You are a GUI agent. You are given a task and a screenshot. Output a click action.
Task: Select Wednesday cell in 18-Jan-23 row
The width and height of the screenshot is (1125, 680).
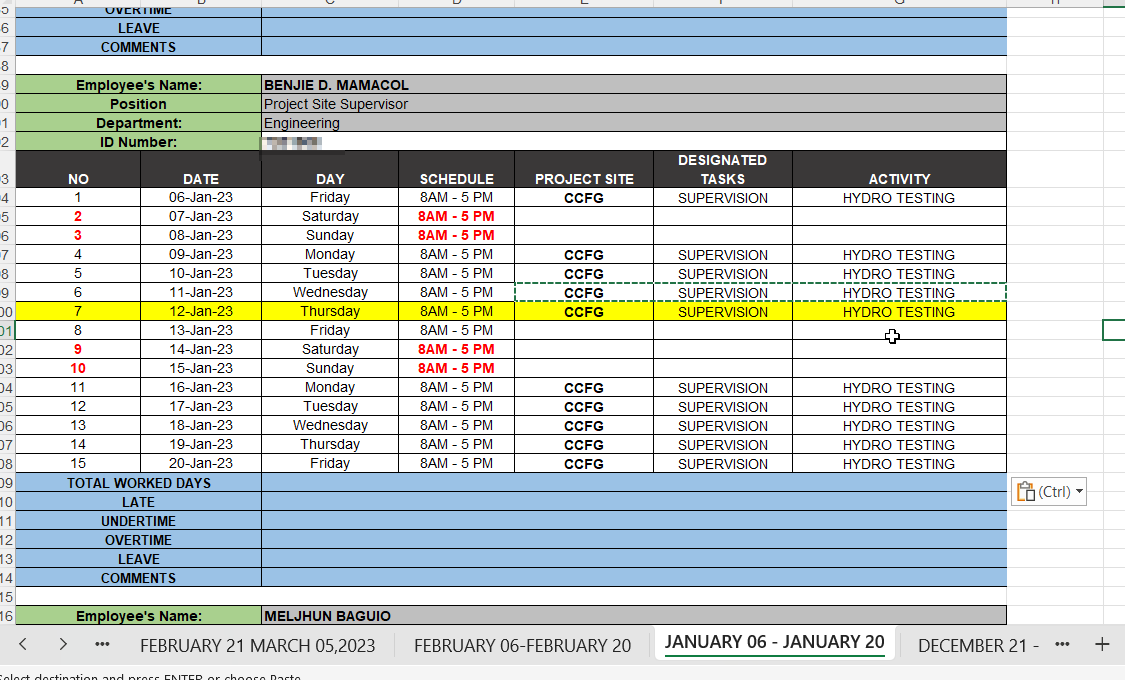pos(330,425)
